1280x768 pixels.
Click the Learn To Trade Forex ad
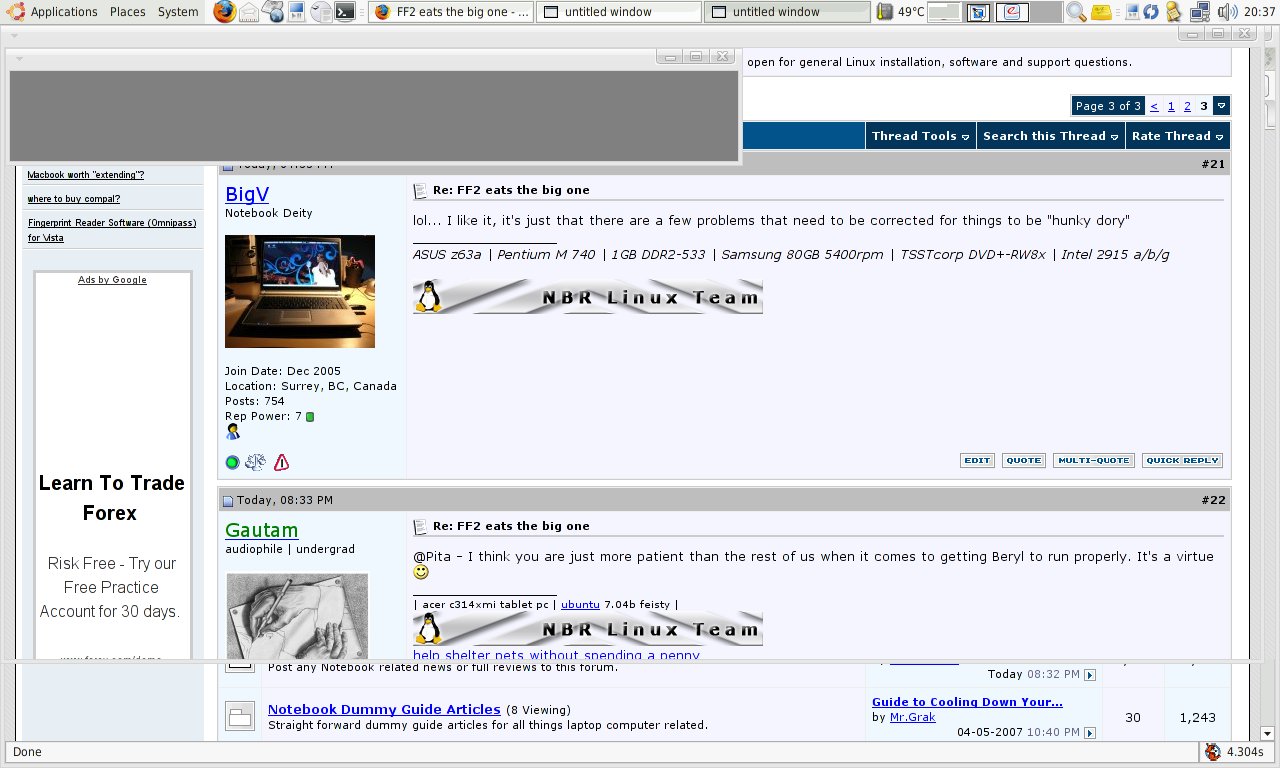tap(112, 498)
